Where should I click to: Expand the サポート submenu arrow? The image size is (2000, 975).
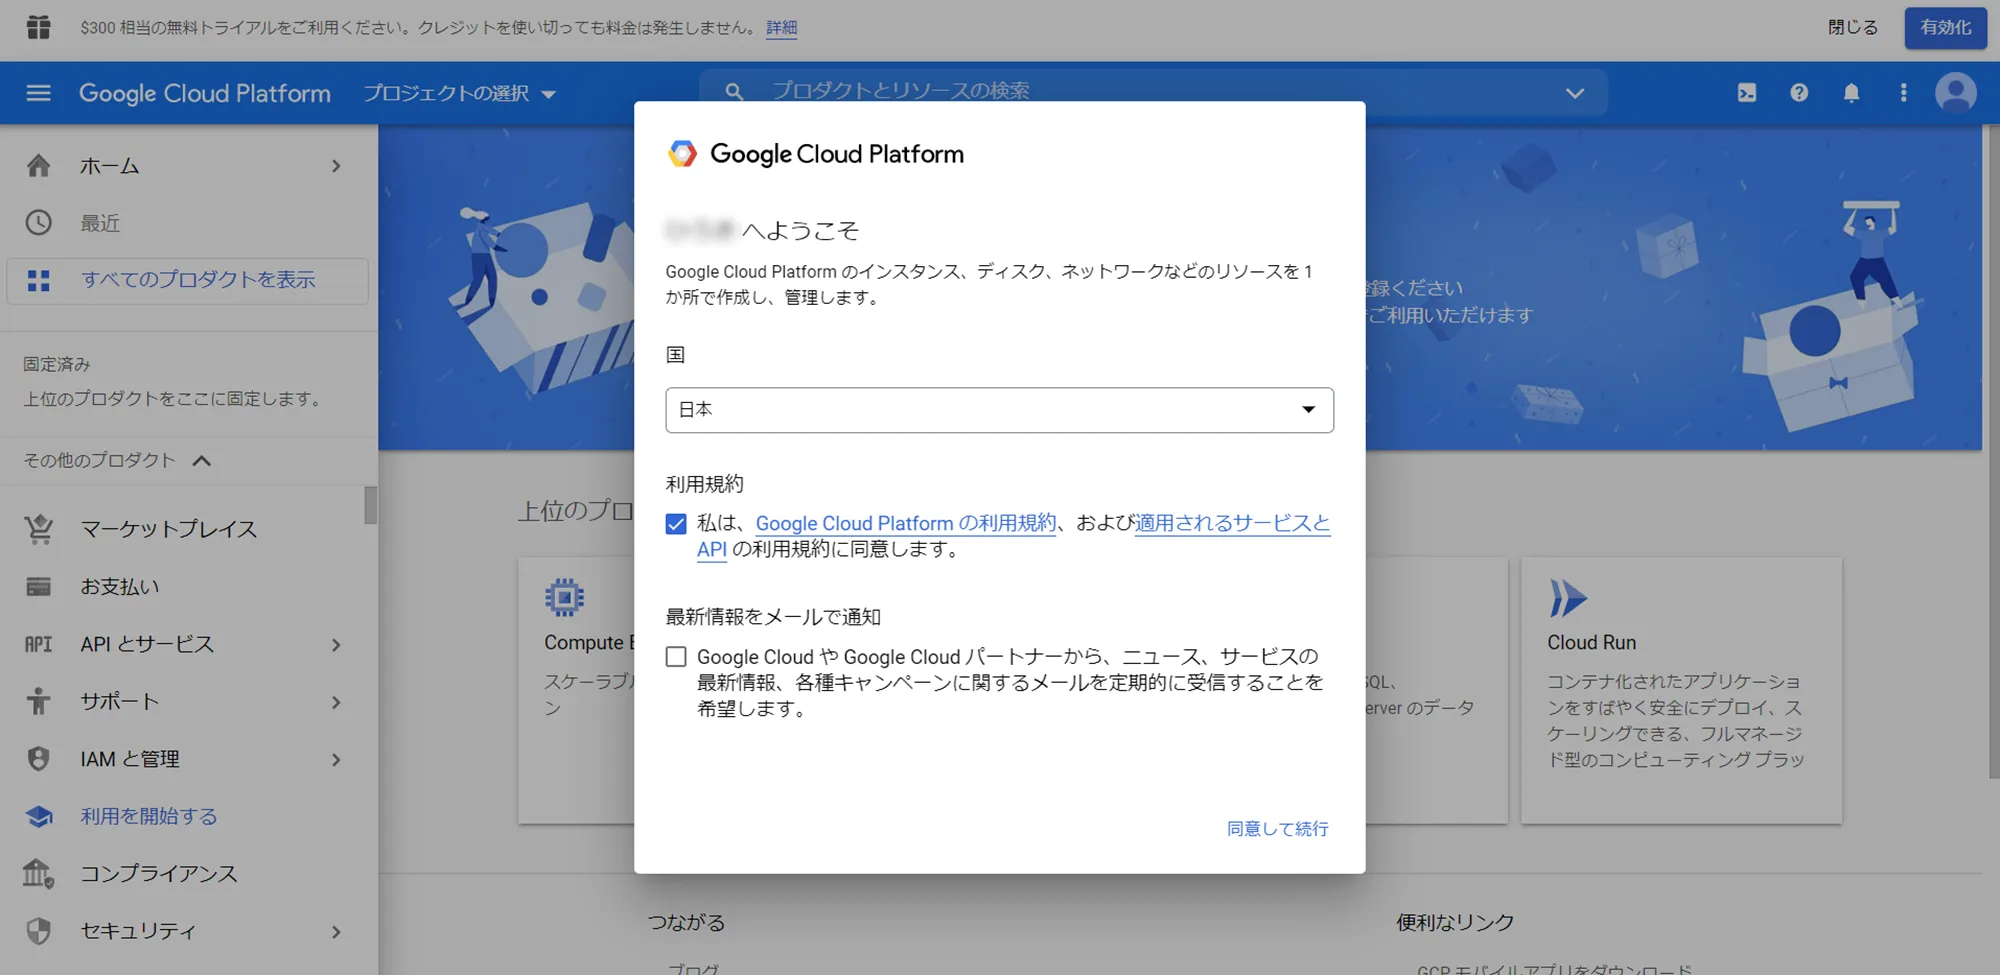click(x=336, y=702)
